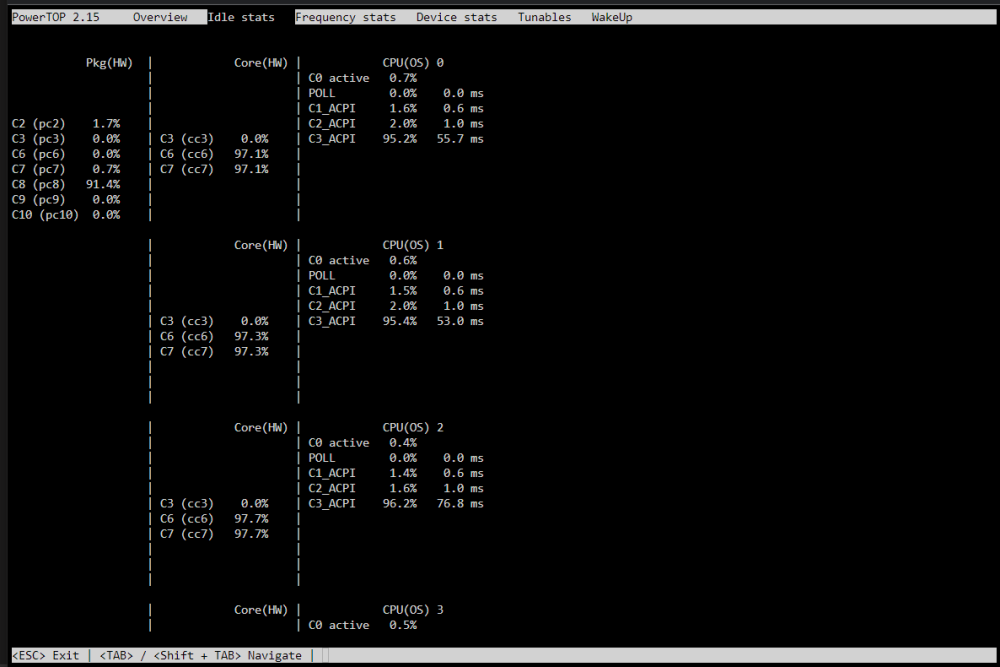Click C0 active 0.7% under CPU 0
This screenshot has width=1000, height=667.
[362, 78]
